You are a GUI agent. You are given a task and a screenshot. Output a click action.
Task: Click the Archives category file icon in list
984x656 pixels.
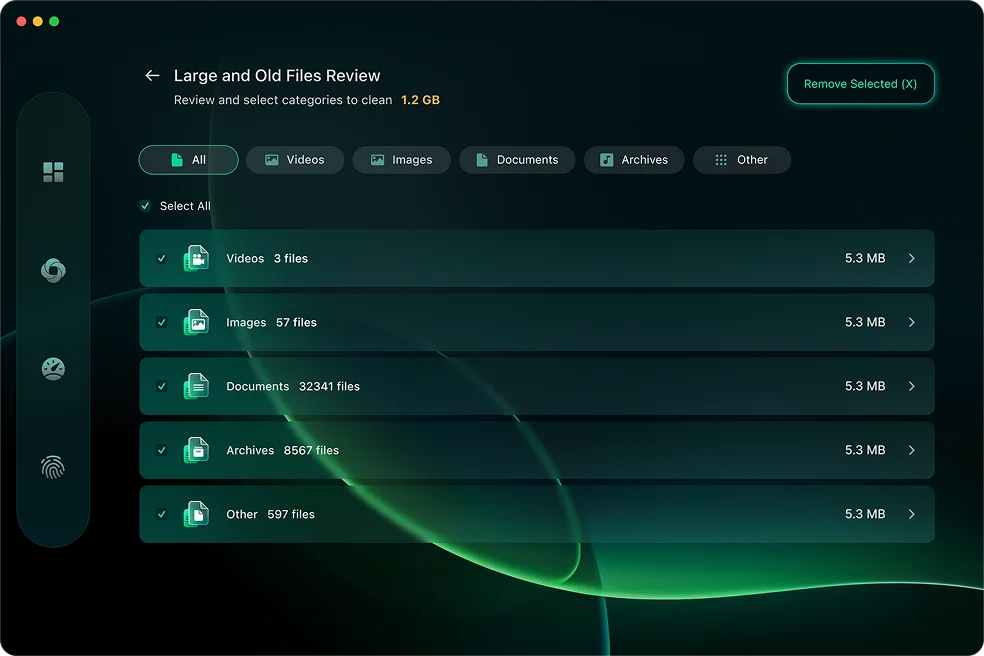click(196, 450)
